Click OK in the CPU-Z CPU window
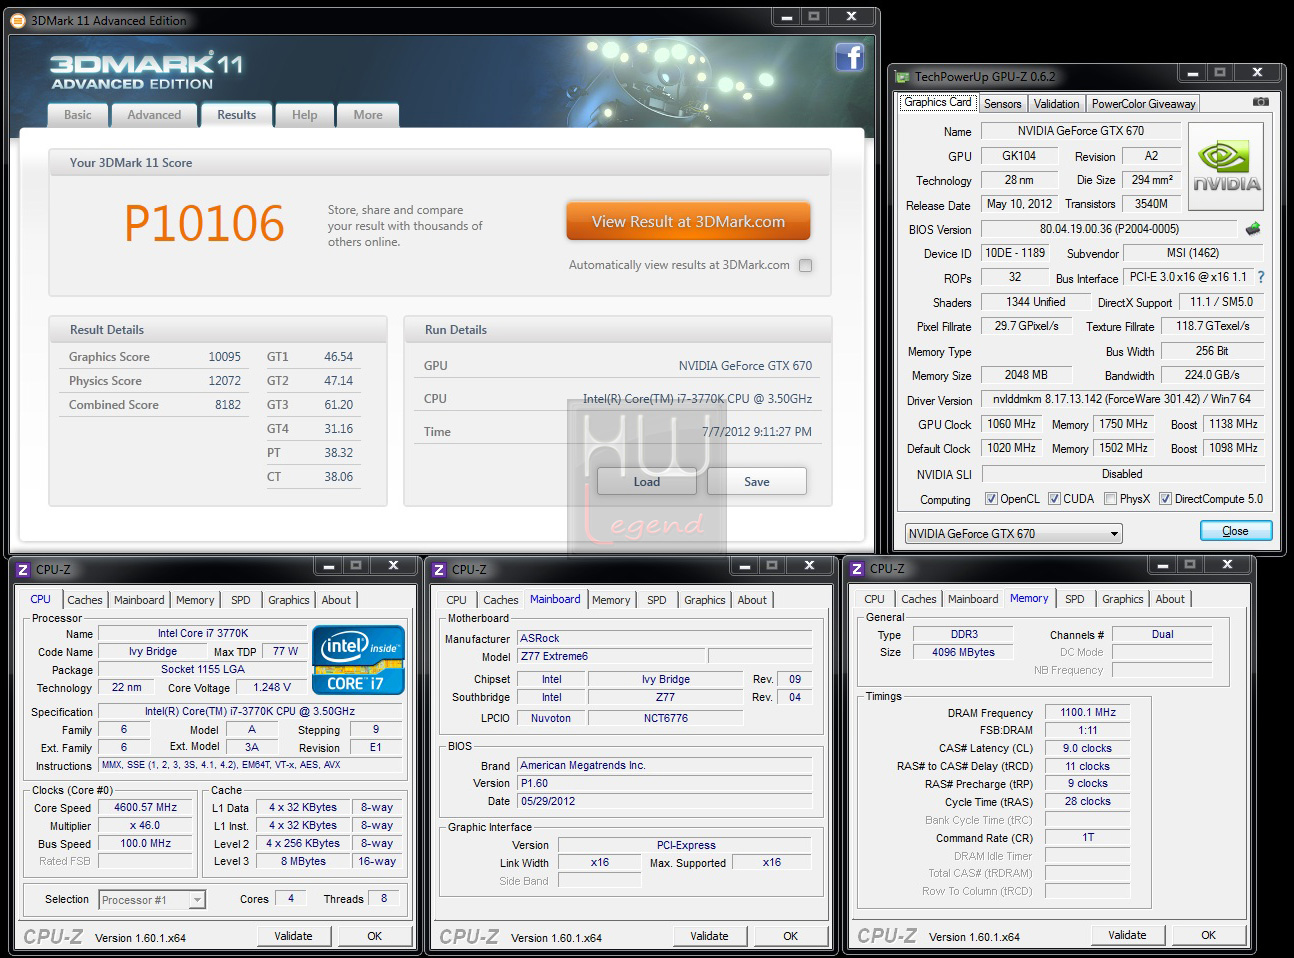Viewport: 1294px width, 958px height. (374, 936)
